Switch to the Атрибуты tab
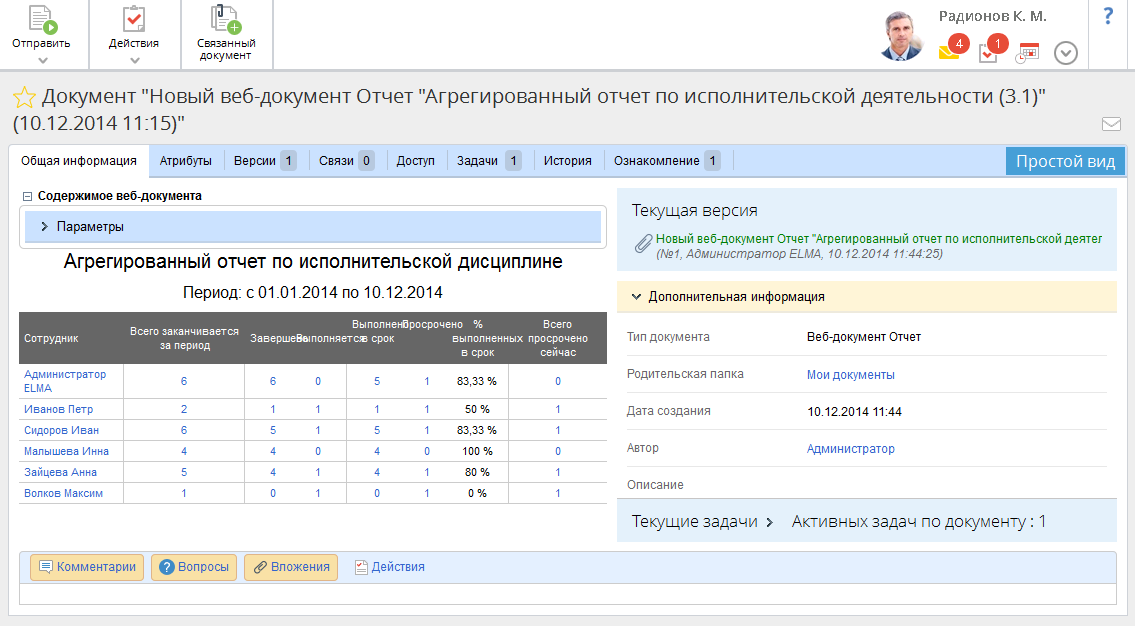This screenshot has width=1135, height=626. (185, 161)
